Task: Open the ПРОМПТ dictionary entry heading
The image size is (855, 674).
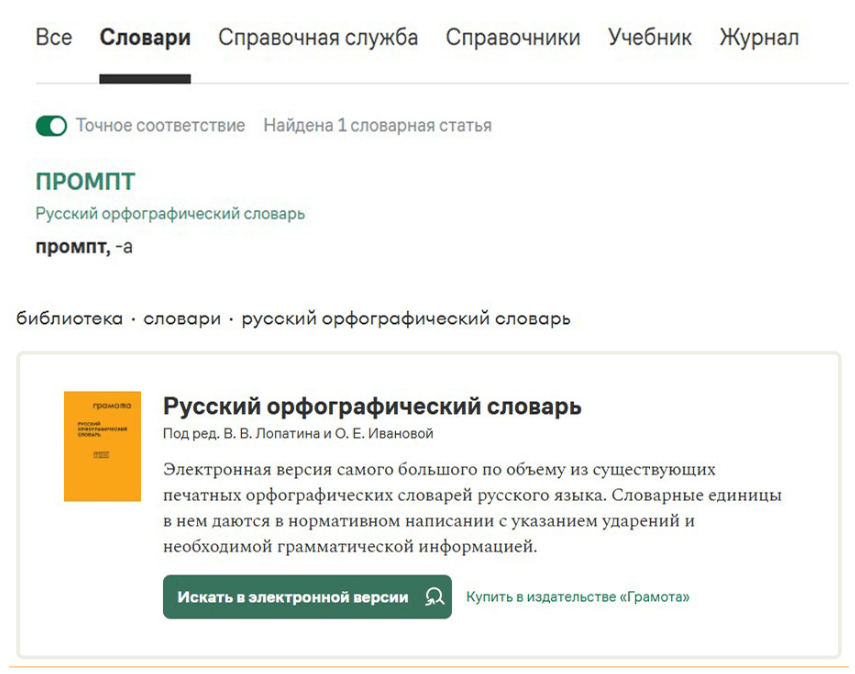Action: (x=85, y=182)
